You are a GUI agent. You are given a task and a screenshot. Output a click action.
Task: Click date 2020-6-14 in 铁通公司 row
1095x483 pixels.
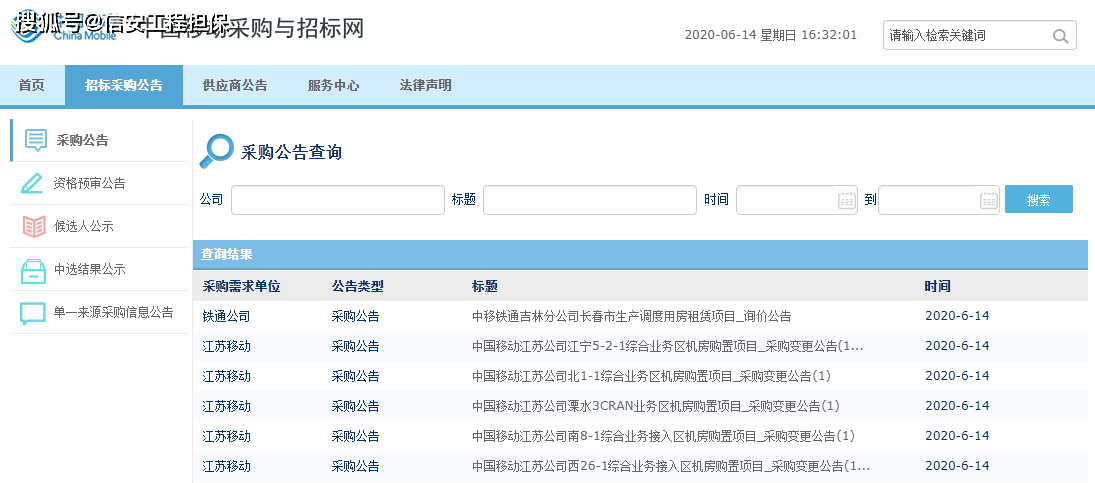pyautogui.click(x=957, y=316)
